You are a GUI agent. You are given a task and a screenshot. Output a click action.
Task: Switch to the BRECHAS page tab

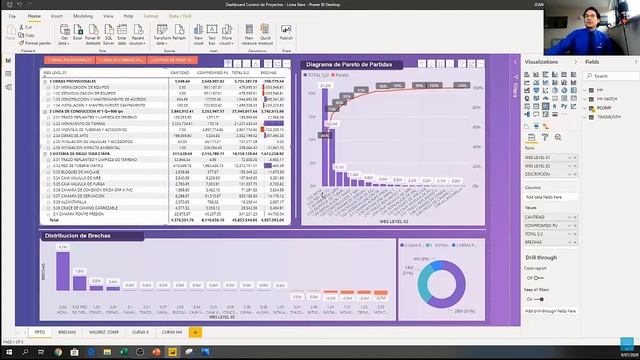[x=67, y=333]
